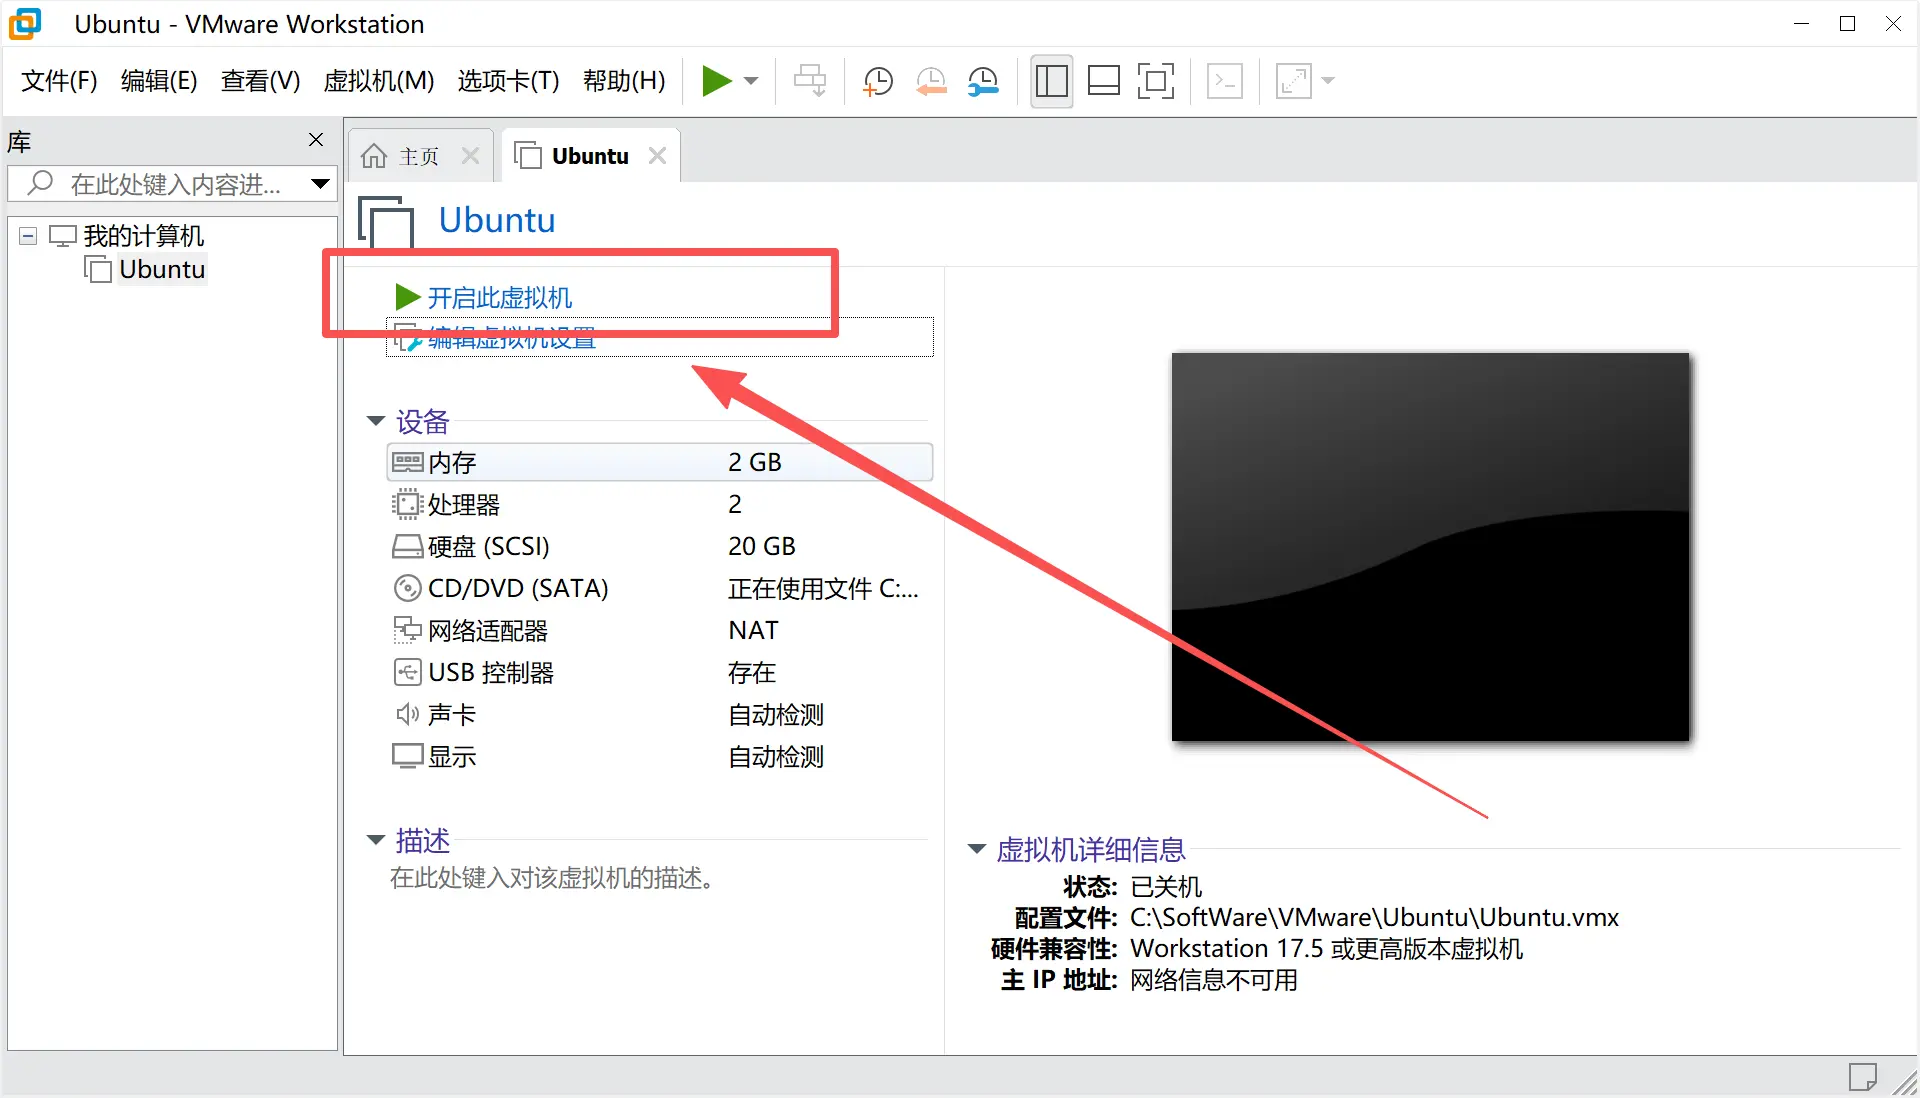Maximize the VMware Workstation window

click(x=1847, y=24)
